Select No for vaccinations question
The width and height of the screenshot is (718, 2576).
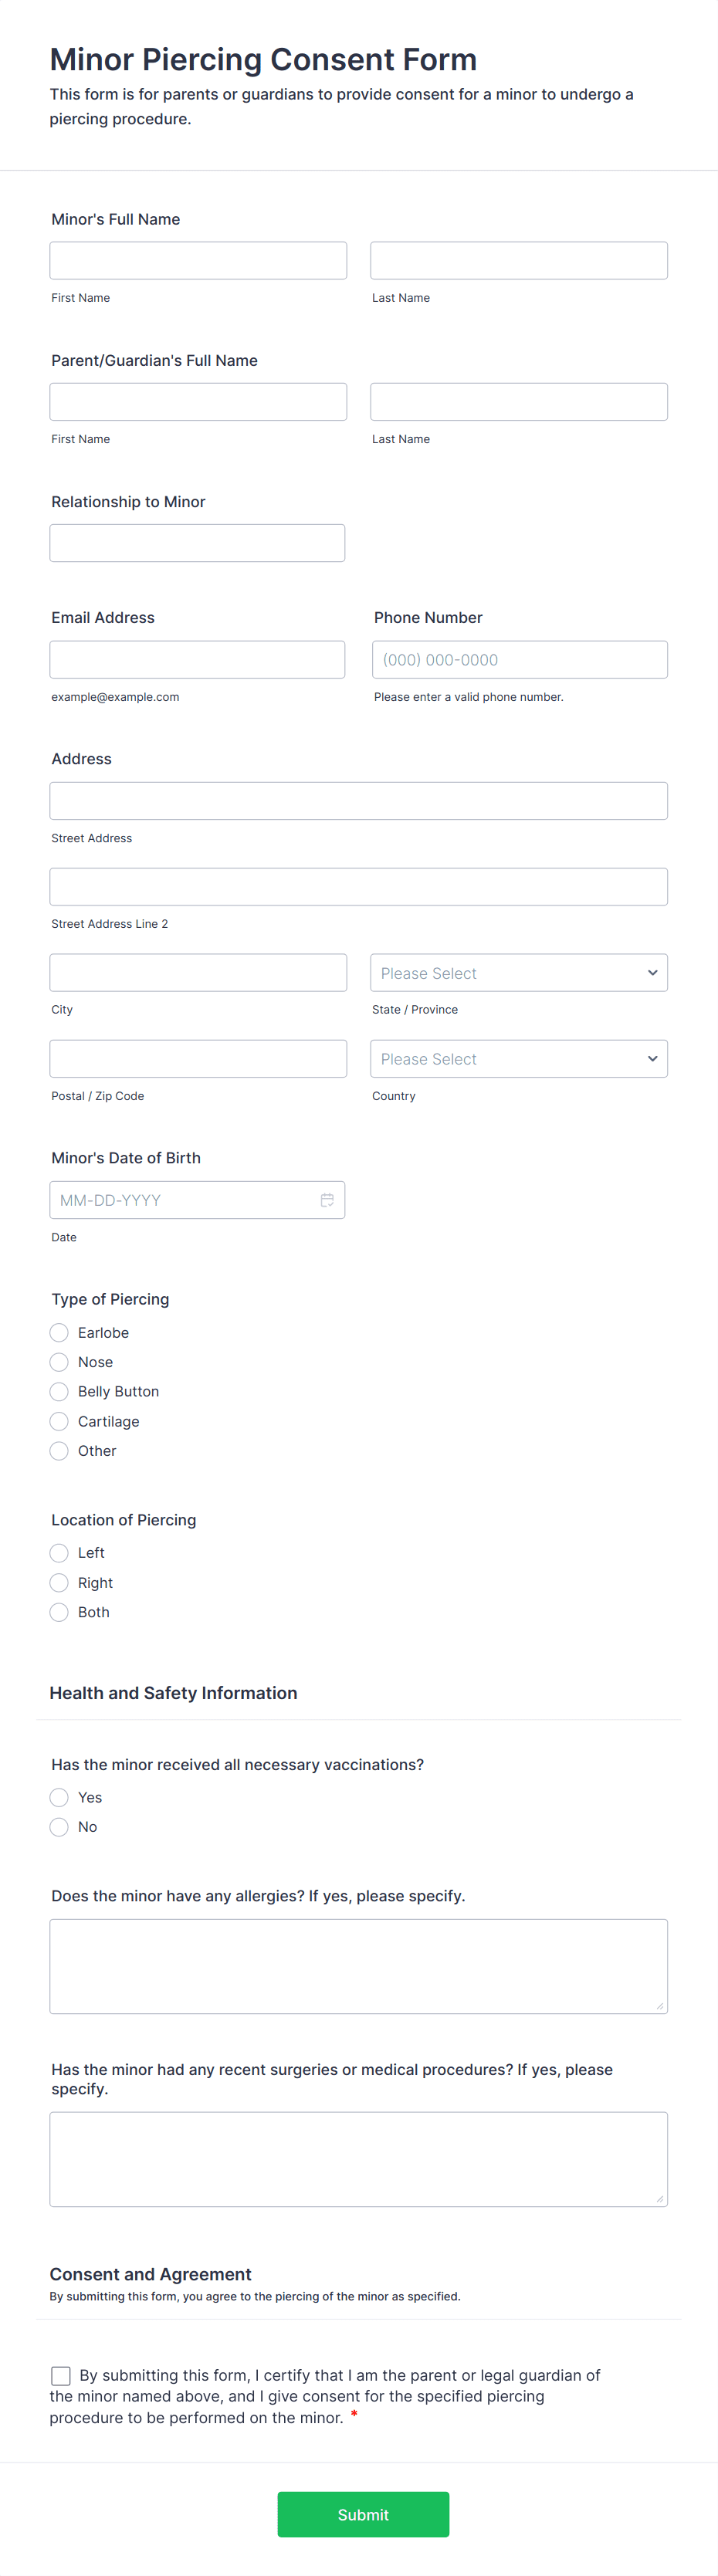[x=59, y=1826]
